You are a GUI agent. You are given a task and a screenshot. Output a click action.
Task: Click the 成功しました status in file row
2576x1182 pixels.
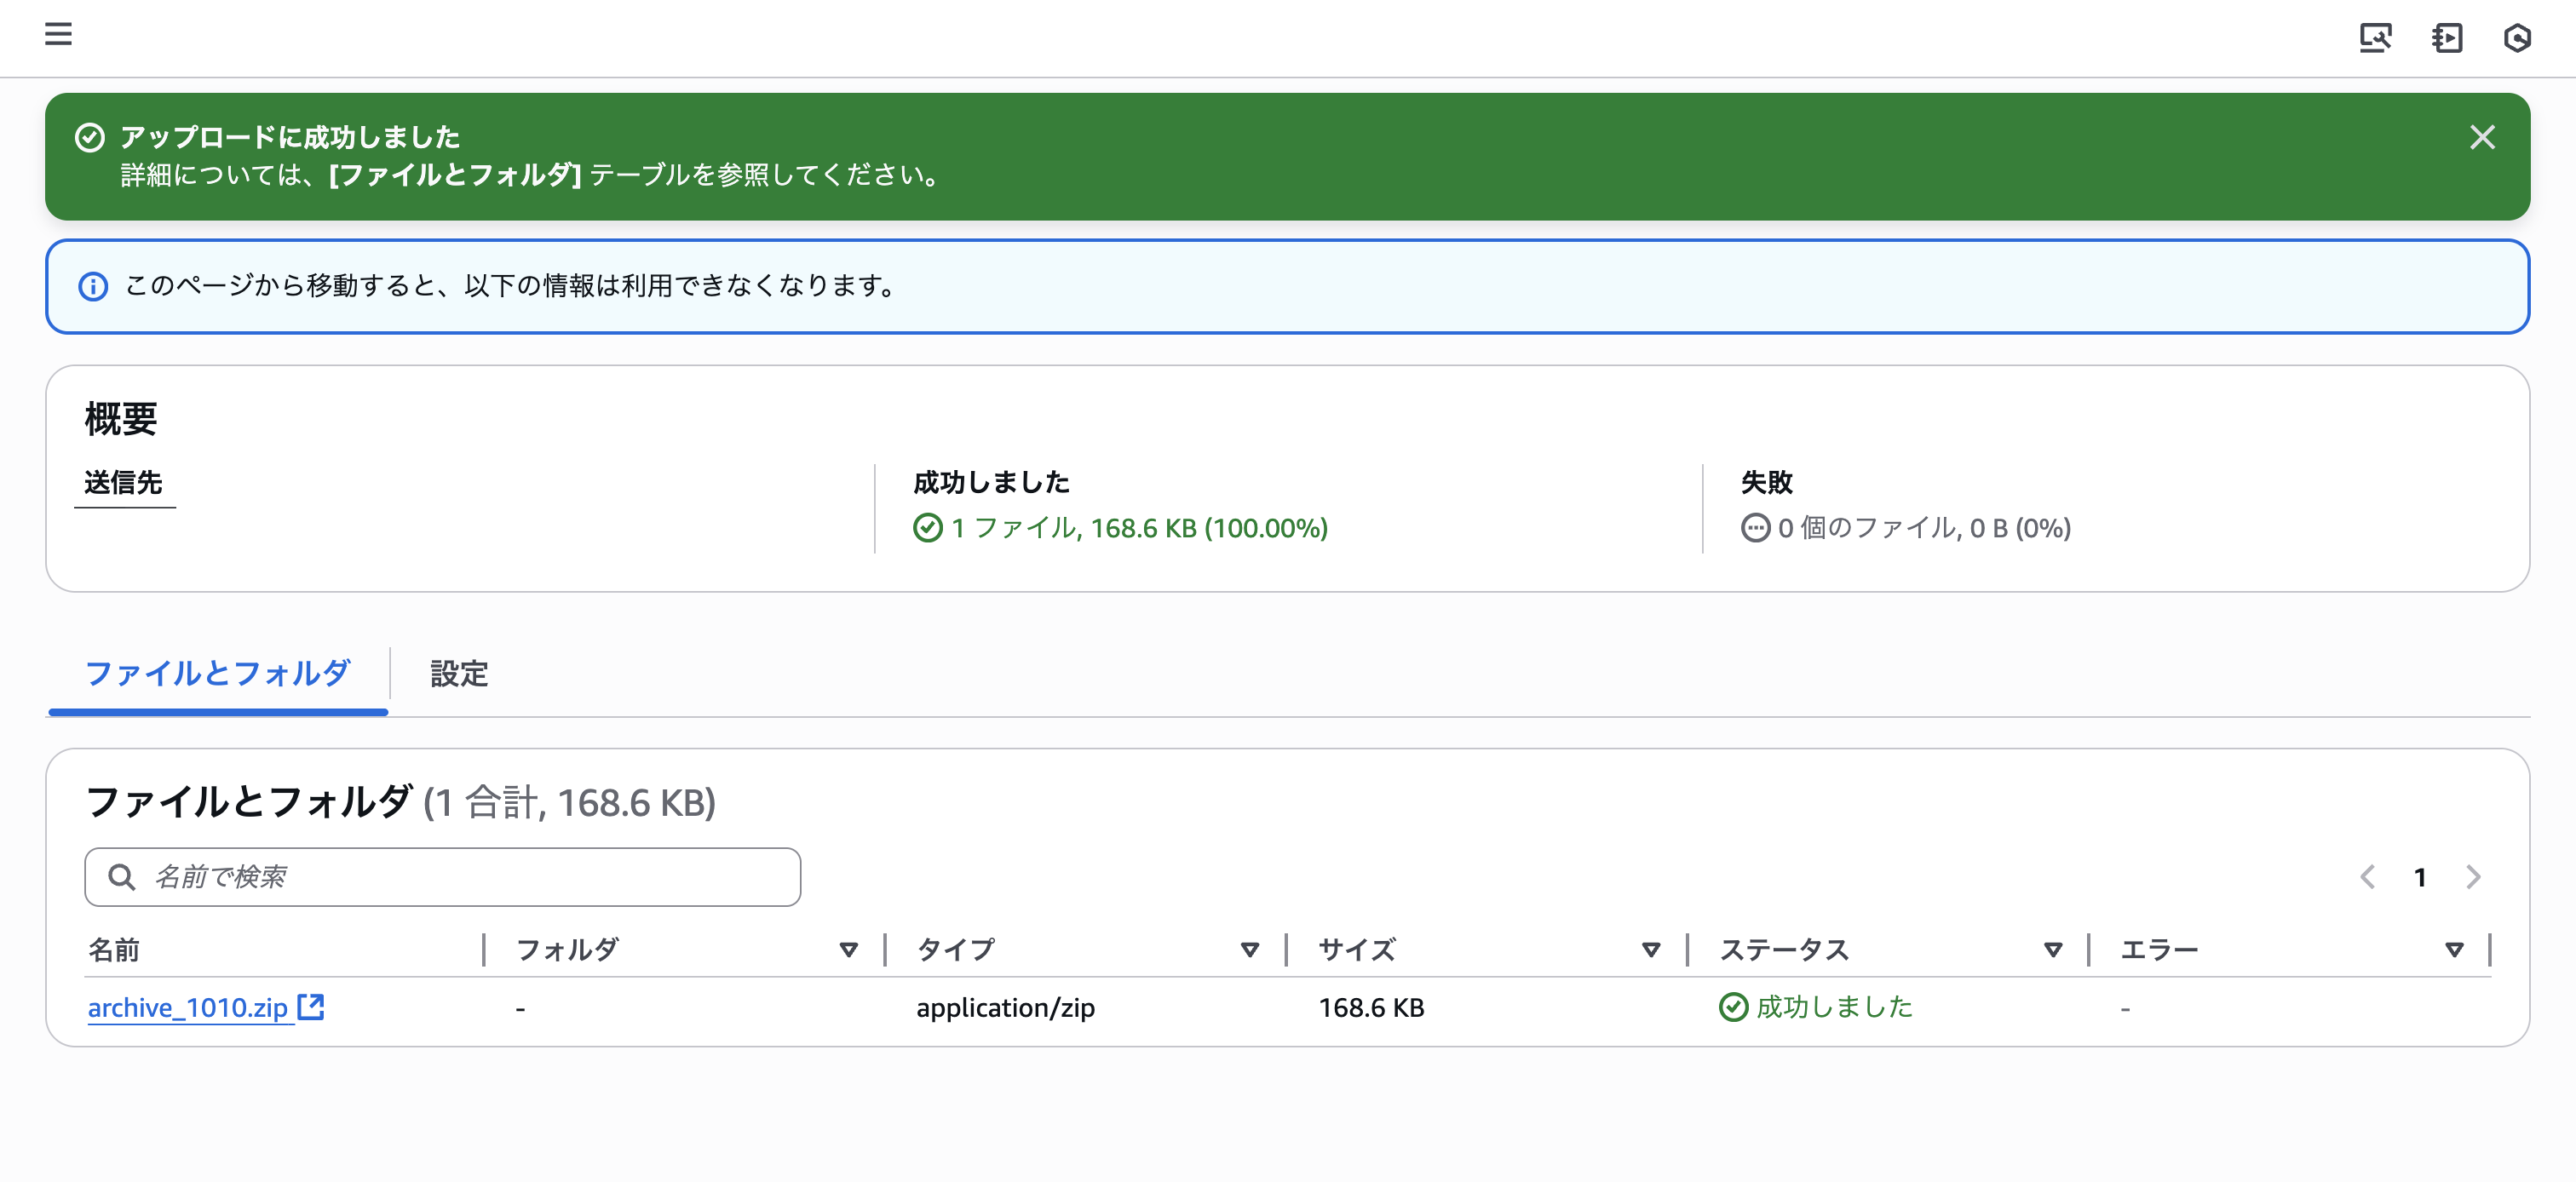[1834, 1007]
